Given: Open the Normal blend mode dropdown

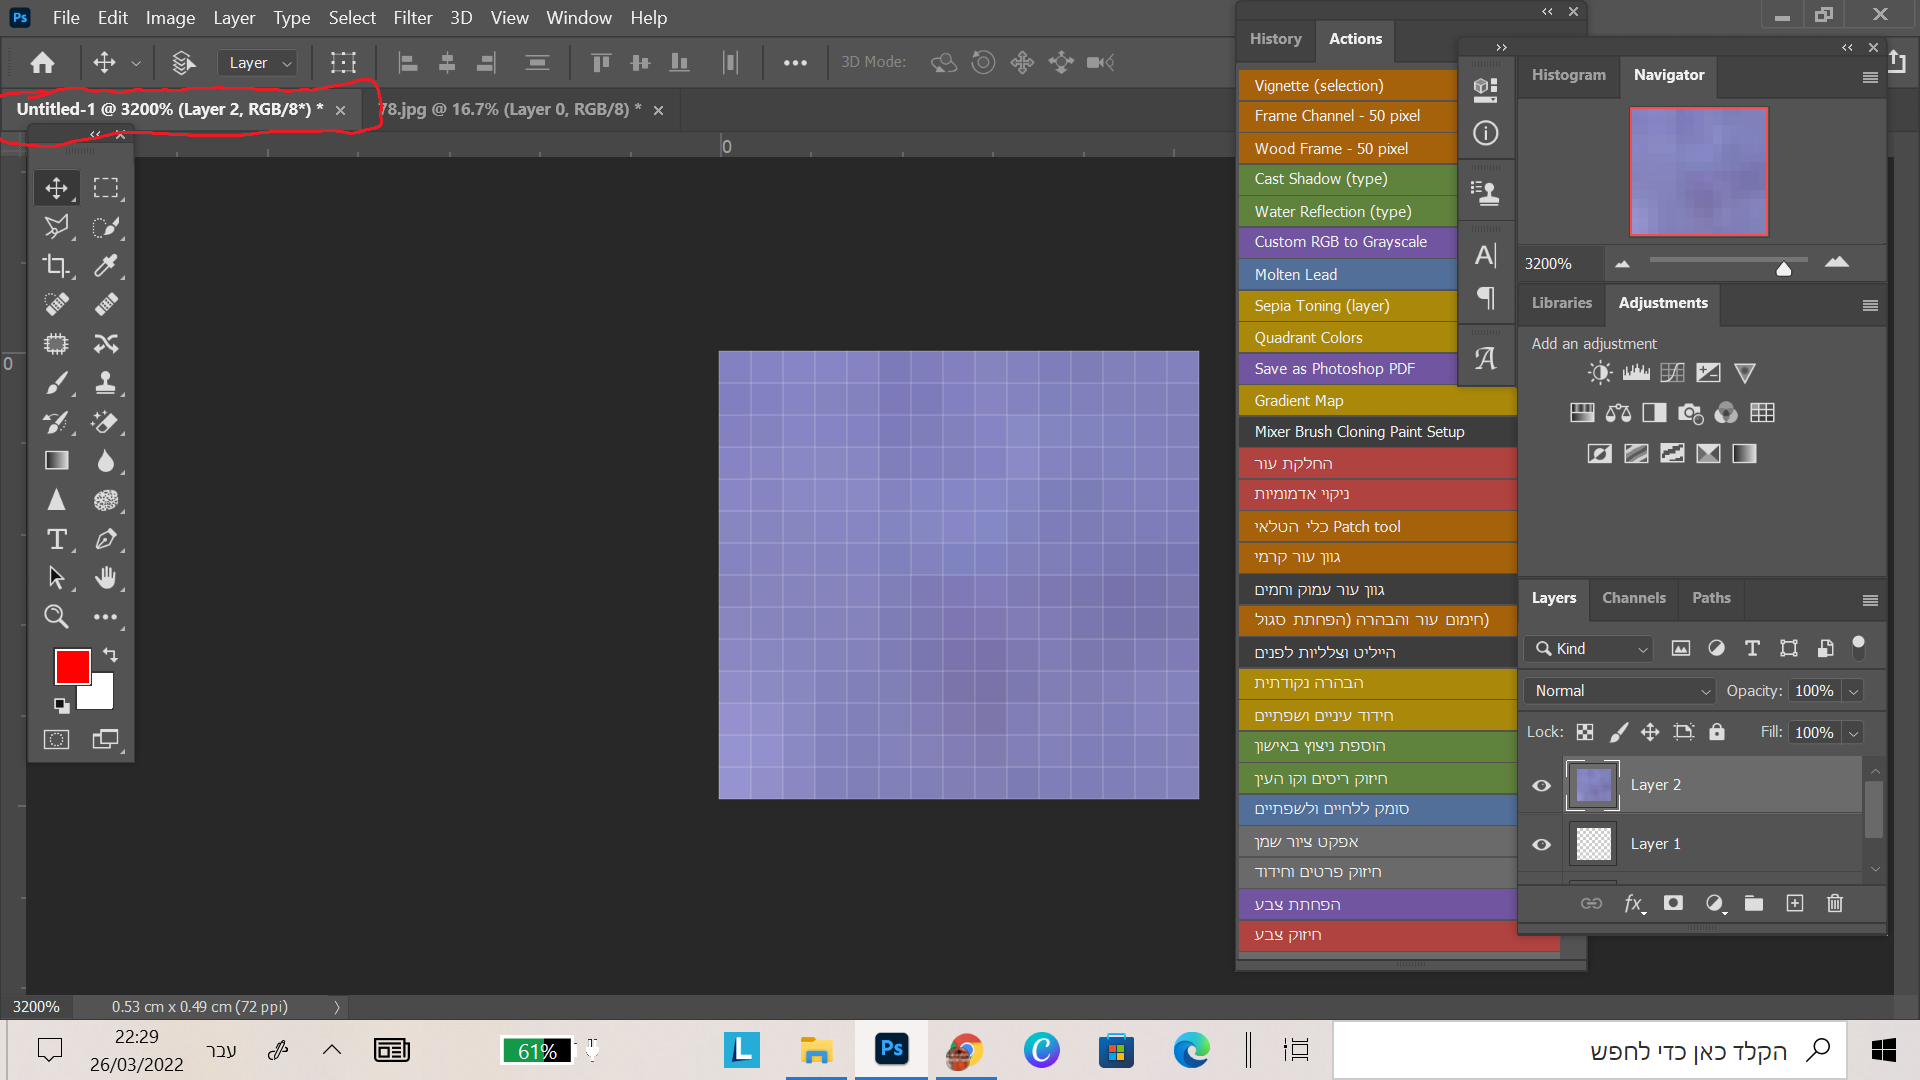Looking at the screenshot, I should coord(1620,691).
